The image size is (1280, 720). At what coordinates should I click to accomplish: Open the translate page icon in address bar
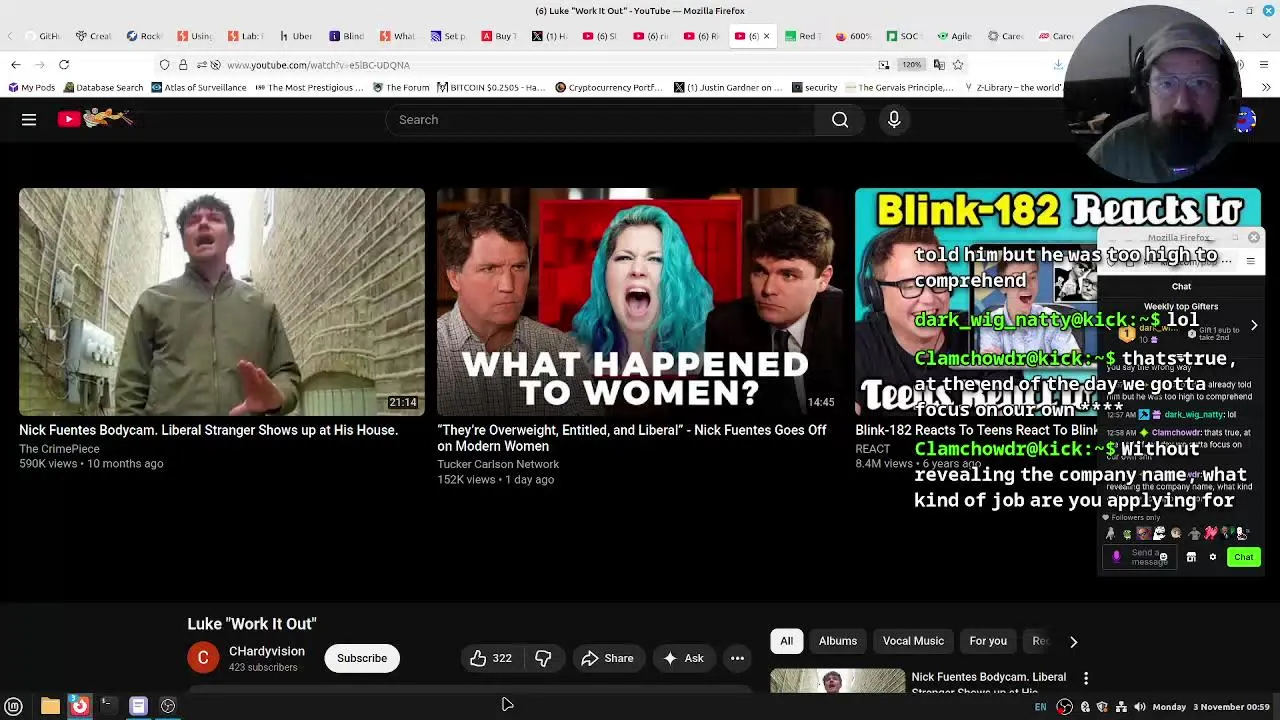pyautogui.click(x=939, y=65)
